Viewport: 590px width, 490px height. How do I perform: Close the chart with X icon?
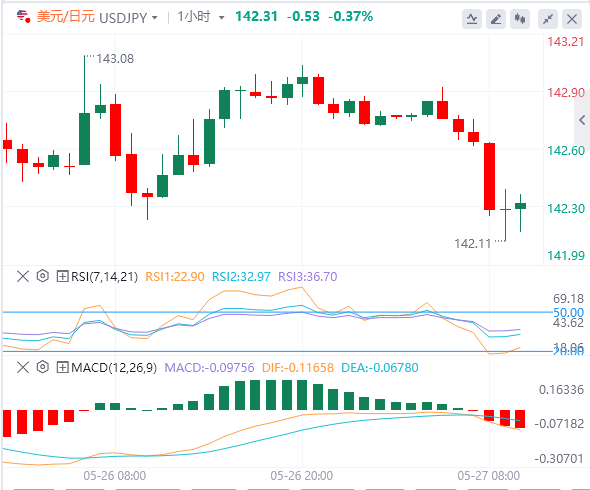tap(572, 18)
